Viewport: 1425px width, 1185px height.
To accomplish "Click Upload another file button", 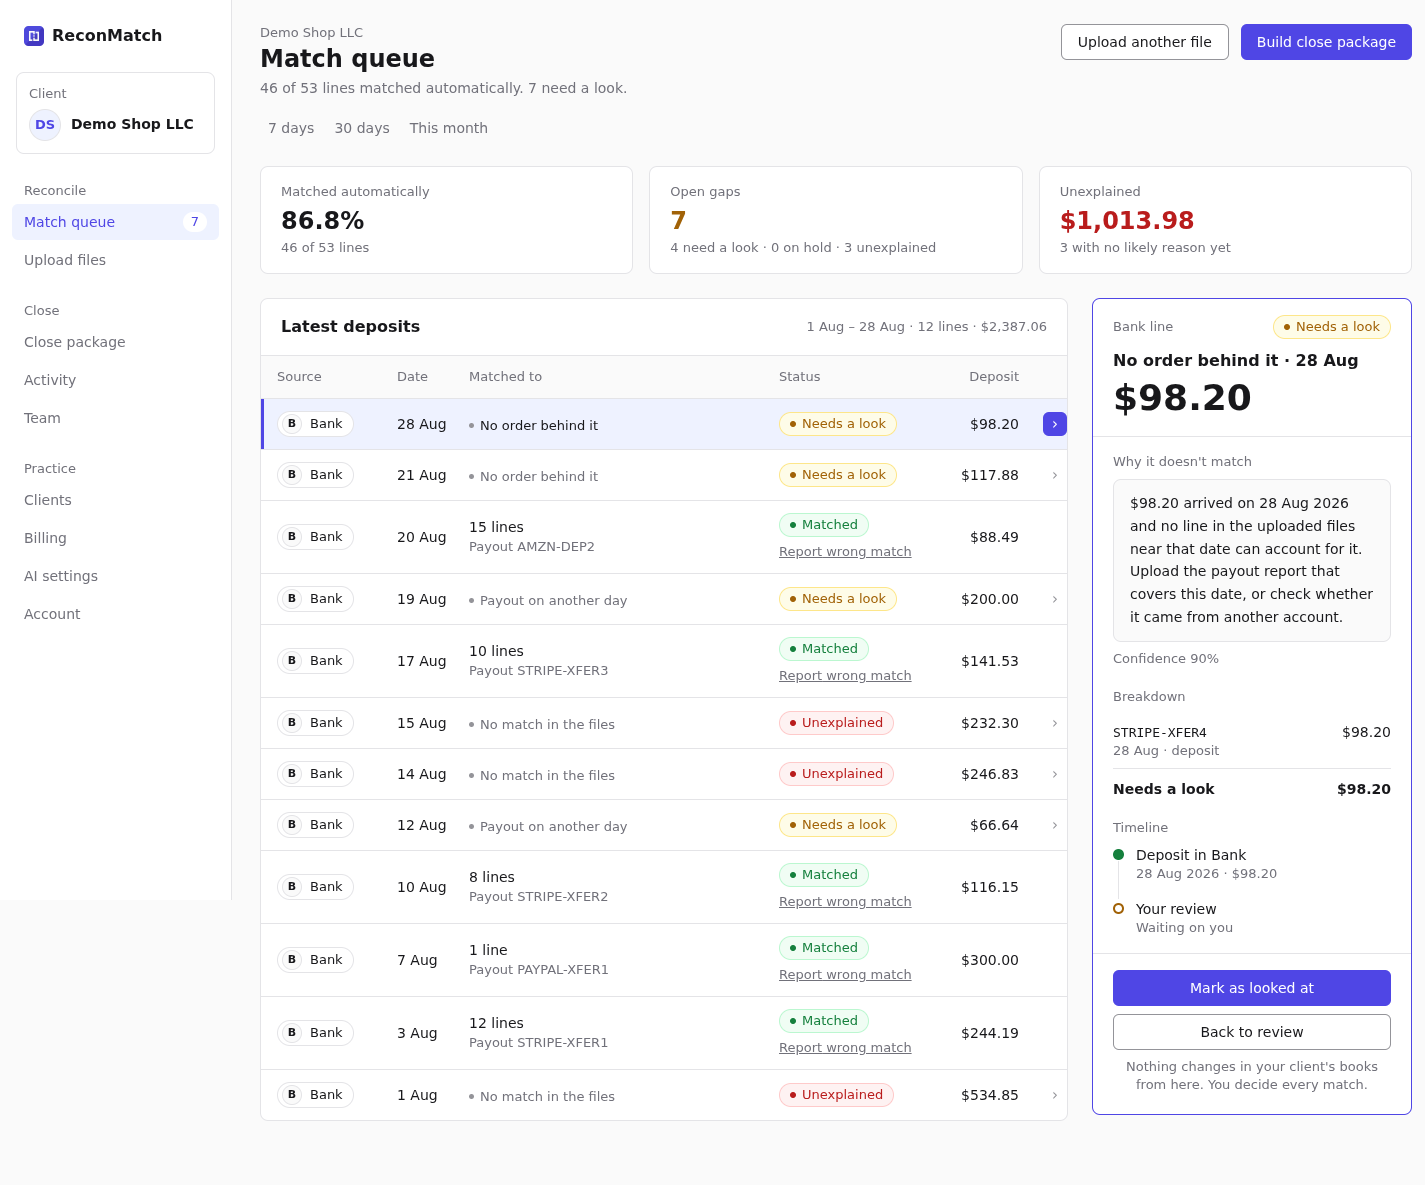I will click(x=1145, y=42).
